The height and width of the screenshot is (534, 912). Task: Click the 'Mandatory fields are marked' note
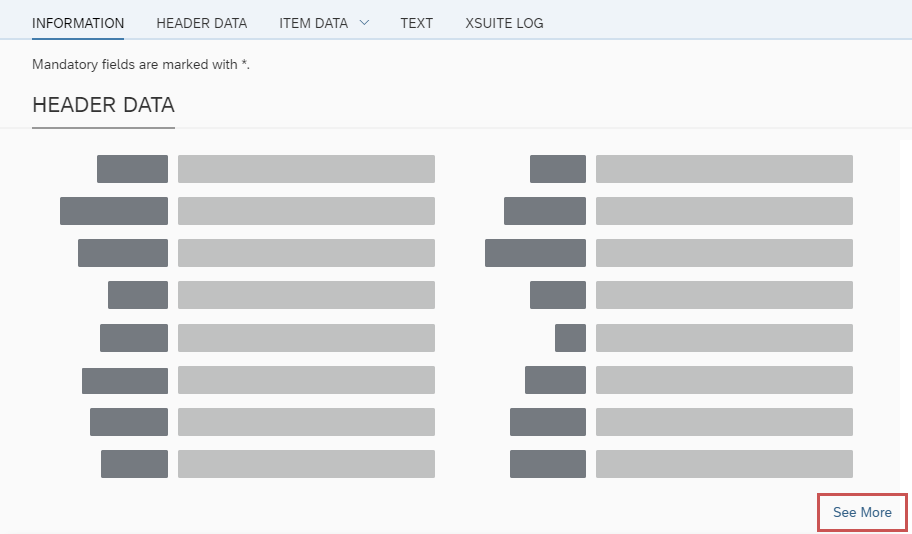(141, 65)
